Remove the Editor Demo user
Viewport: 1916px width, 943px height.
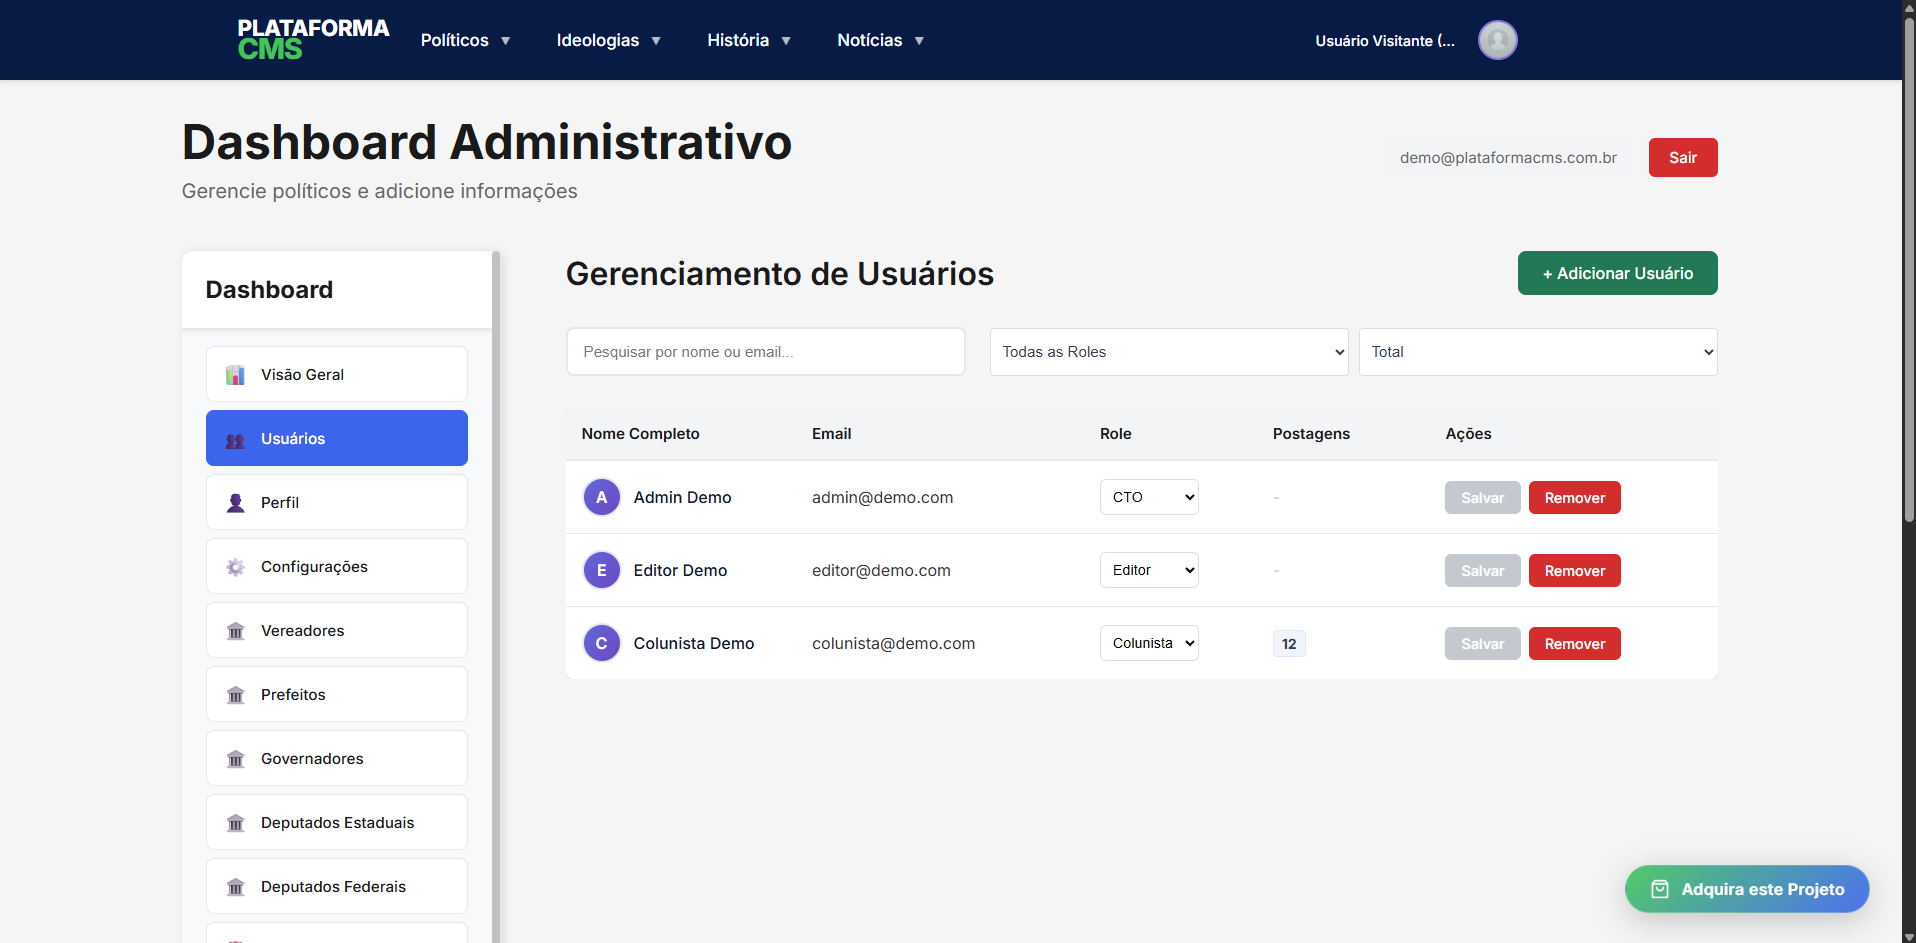point(1574,570)
